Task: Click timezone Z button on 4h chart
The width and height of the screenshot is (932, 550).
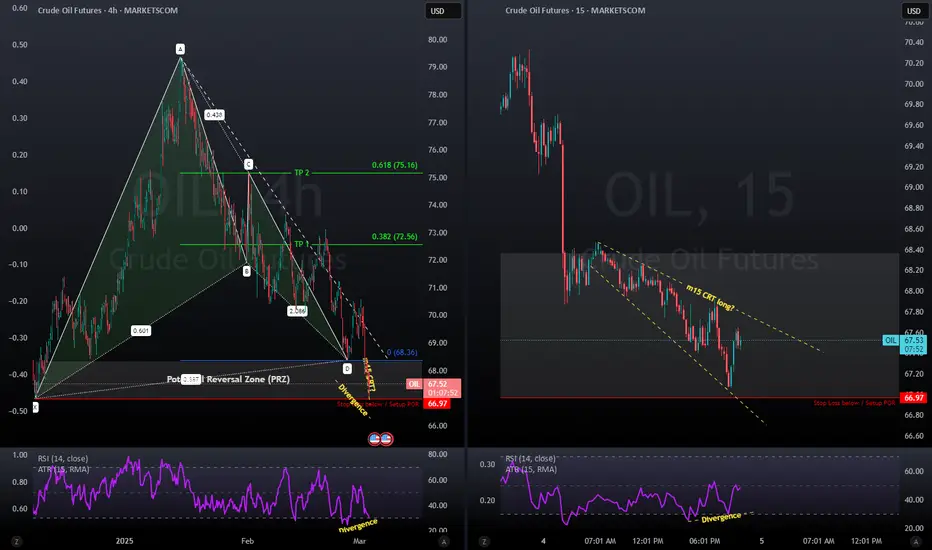Action: (x=17, y=541)
